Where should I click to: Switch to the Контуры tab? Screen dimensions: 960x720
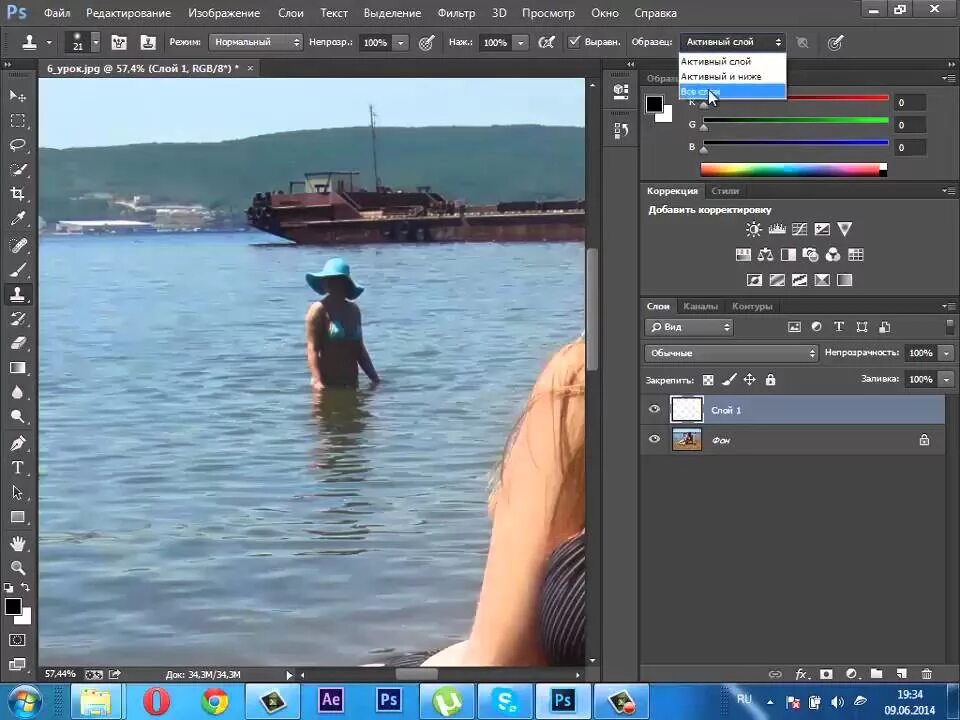click(752, 306)
